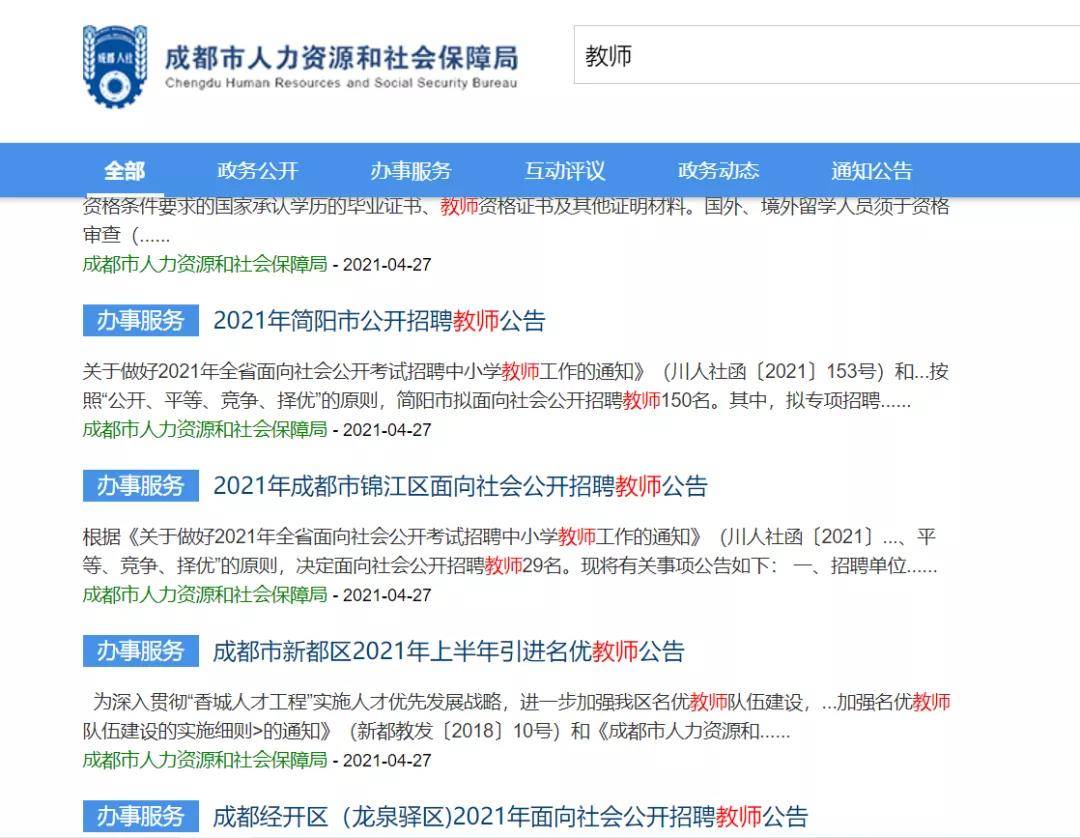Click 办事服务 tag beside 锦江区 result
This screenshot has height=838, width=1080.
[141, 486]
